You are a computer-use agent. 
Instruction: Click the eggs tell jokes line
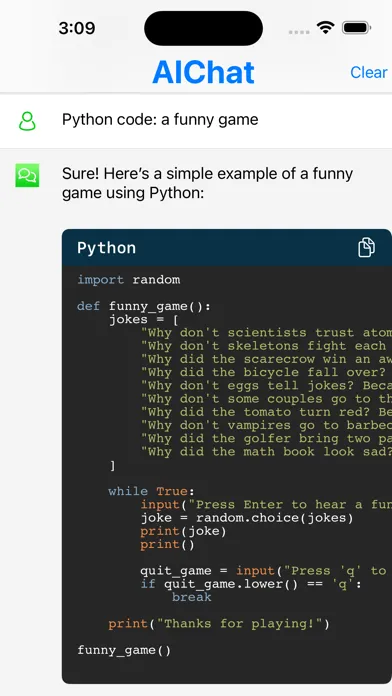pyautogui.click(x=266, y=386)
